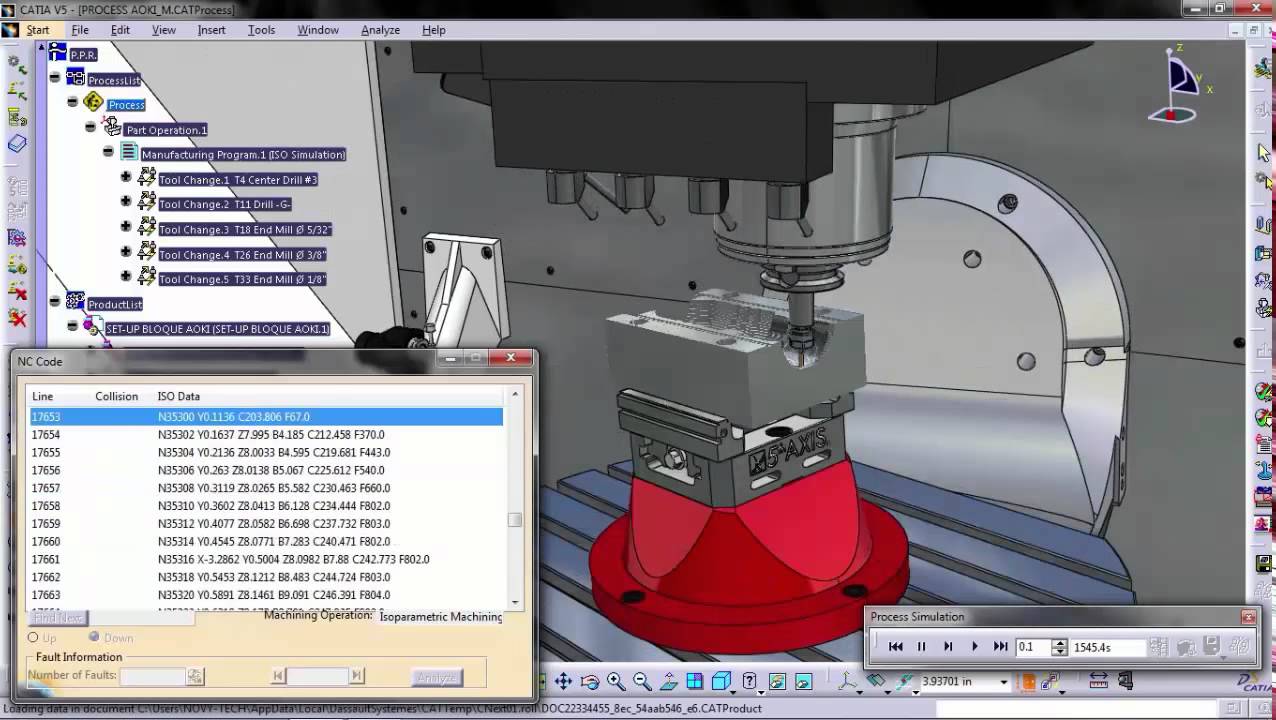Click the simulation step size field 0.1

tap(1034, 647)
